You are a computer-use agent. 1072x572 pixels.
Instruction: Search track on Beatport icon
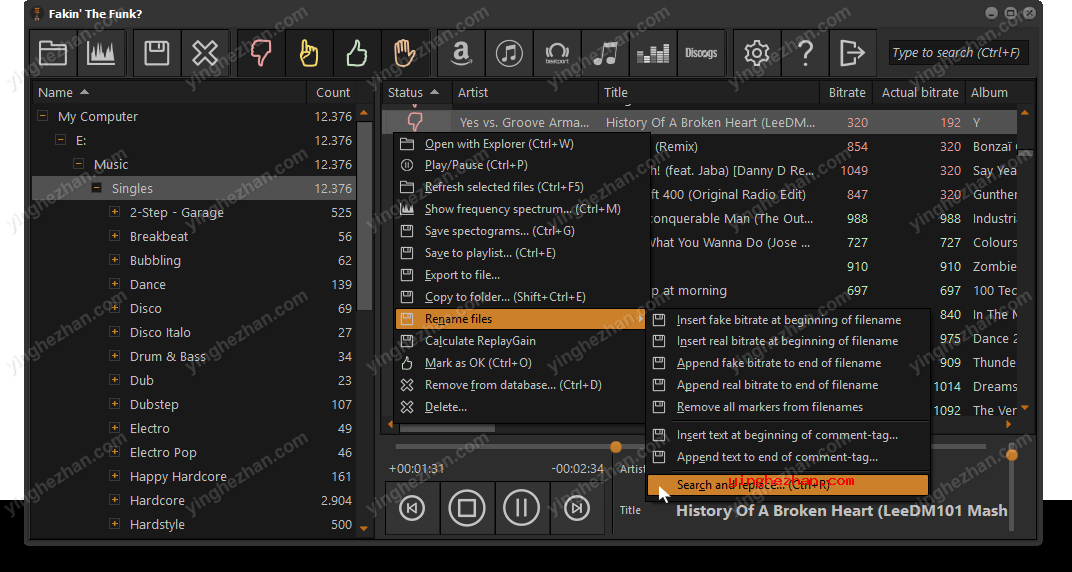(x=557, y=53)
